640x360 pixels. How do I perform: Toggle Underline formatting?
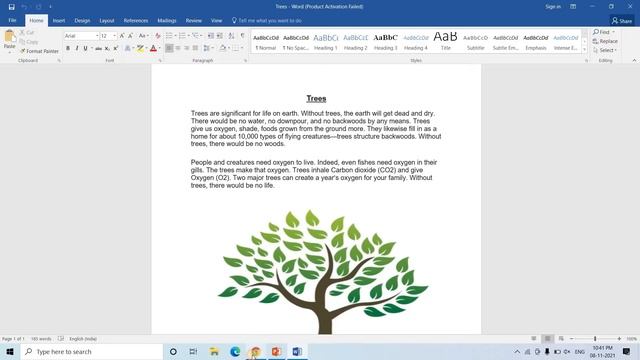[x=85, y=49]
